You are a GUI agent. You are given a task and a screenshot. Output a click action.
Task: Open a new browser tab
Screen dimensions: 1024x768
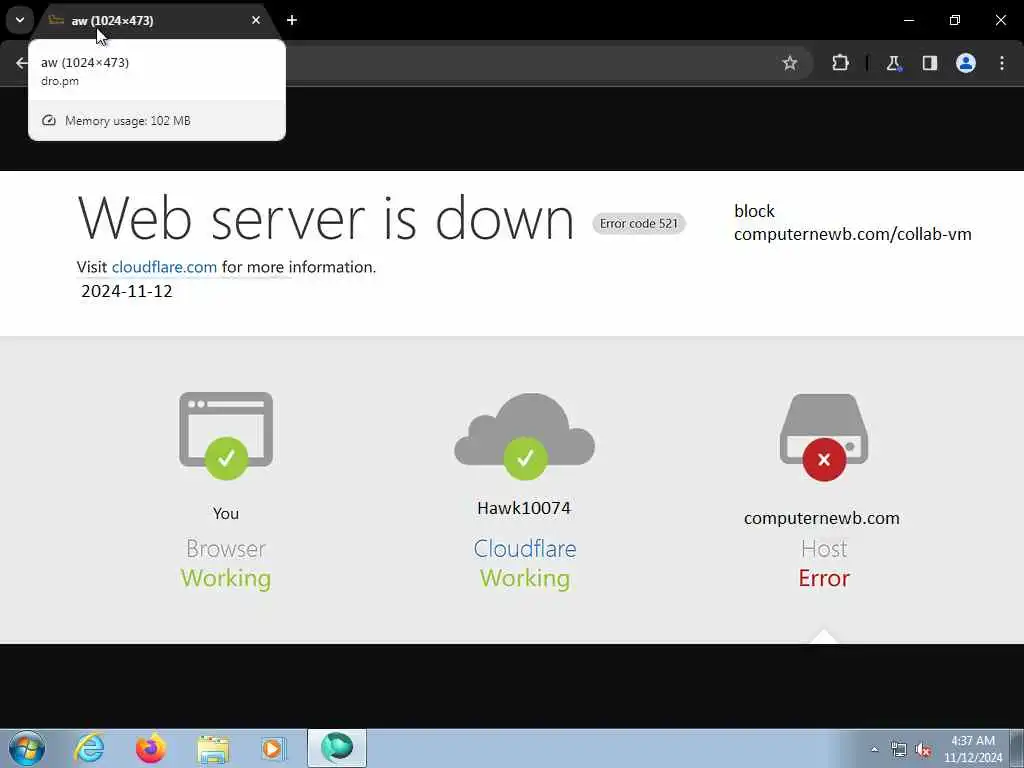292,20
